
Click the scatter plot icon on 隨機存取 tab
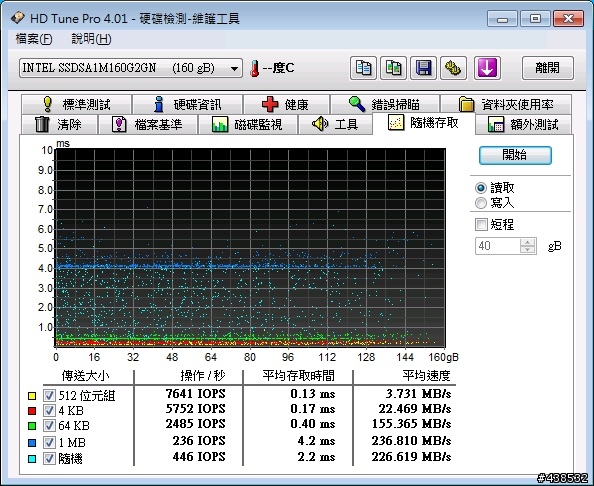click(395, 123)
